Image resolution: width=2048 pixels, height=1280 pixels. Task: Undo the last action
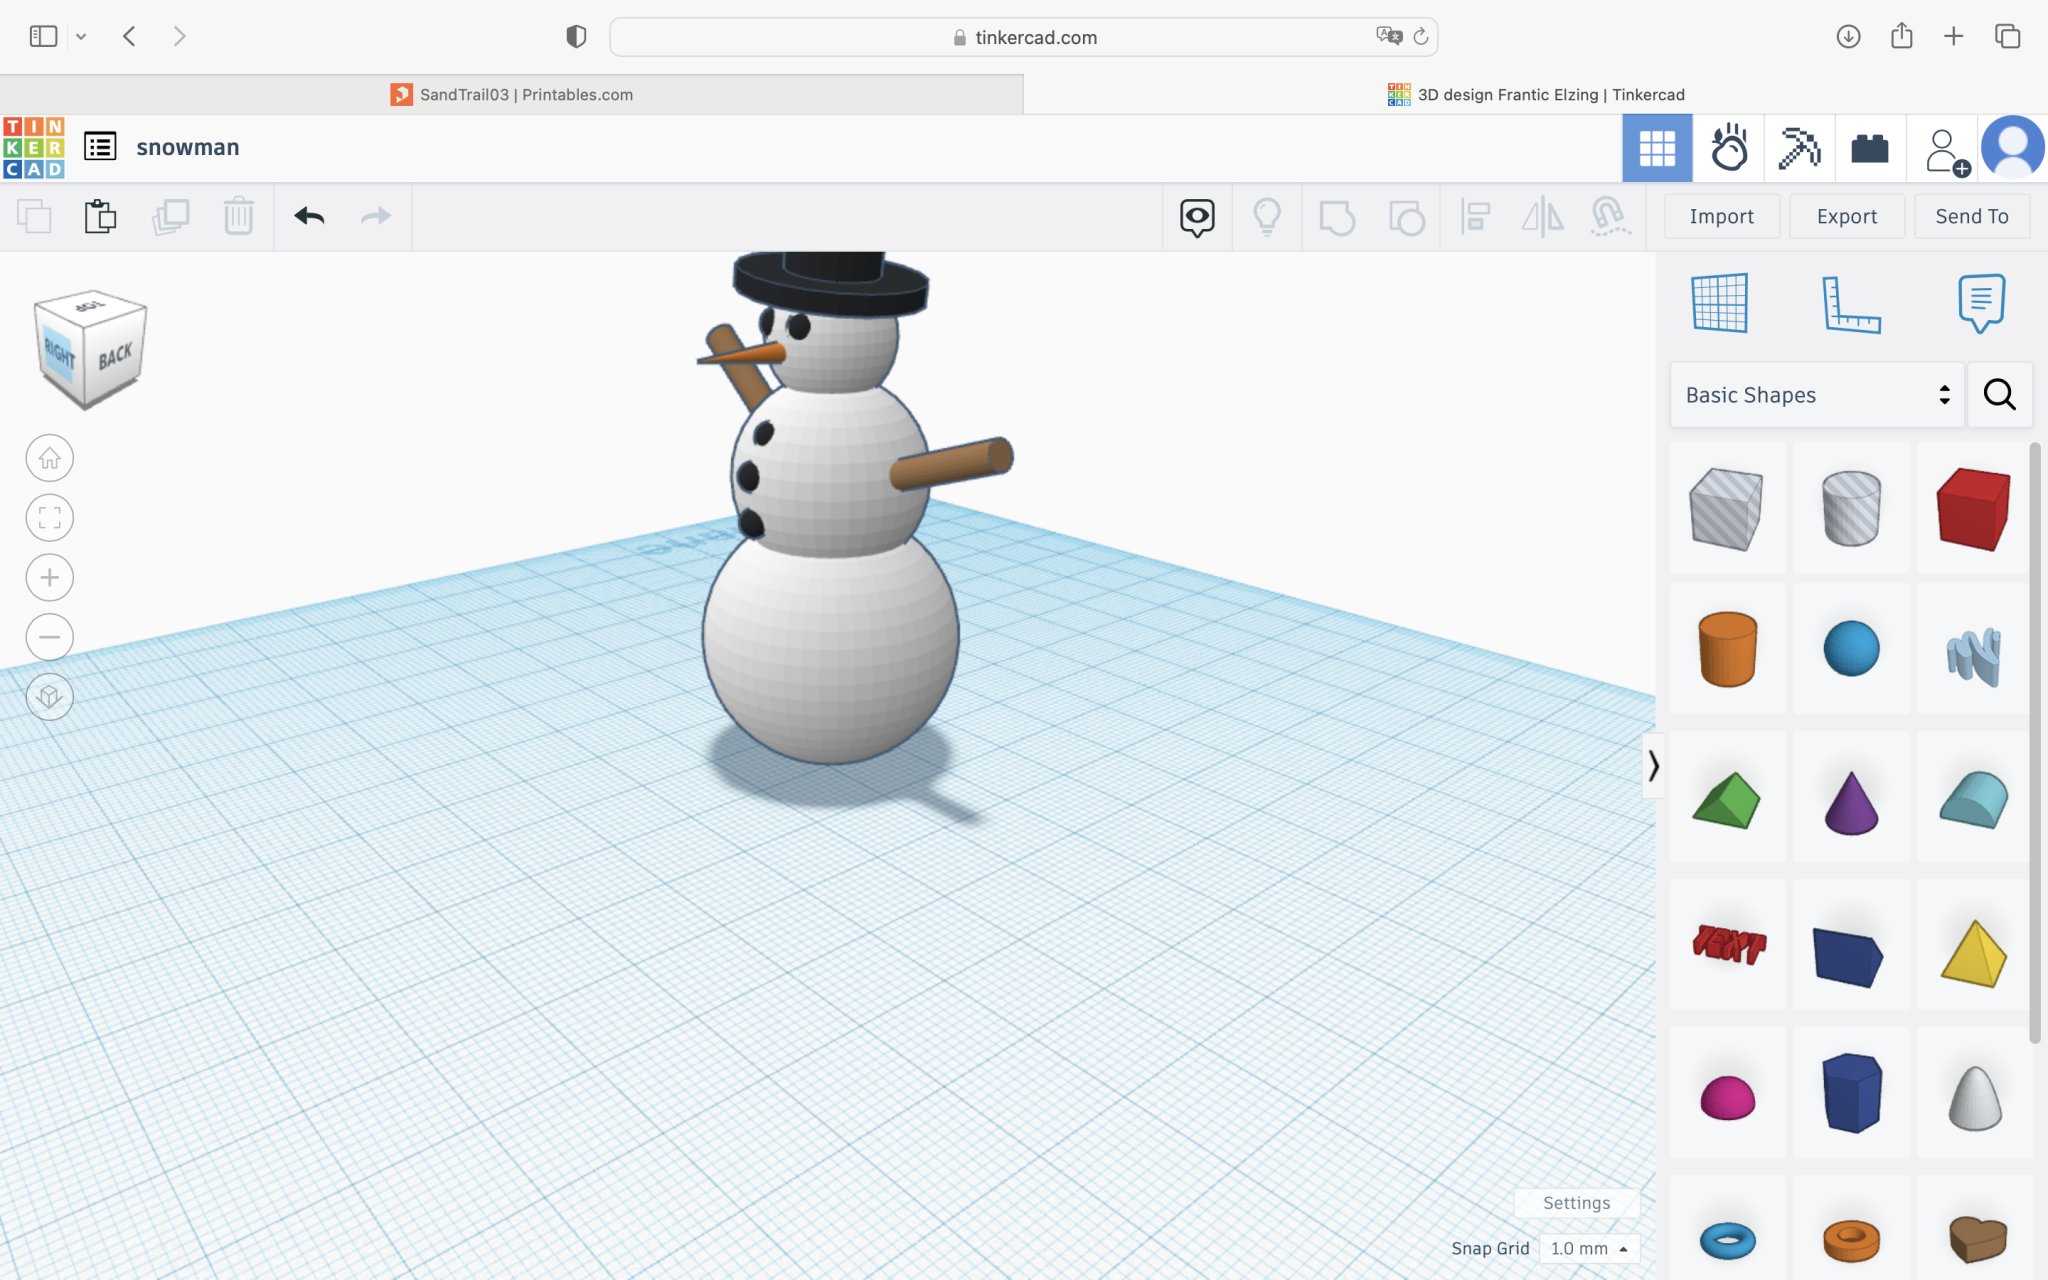click(310, 216)
